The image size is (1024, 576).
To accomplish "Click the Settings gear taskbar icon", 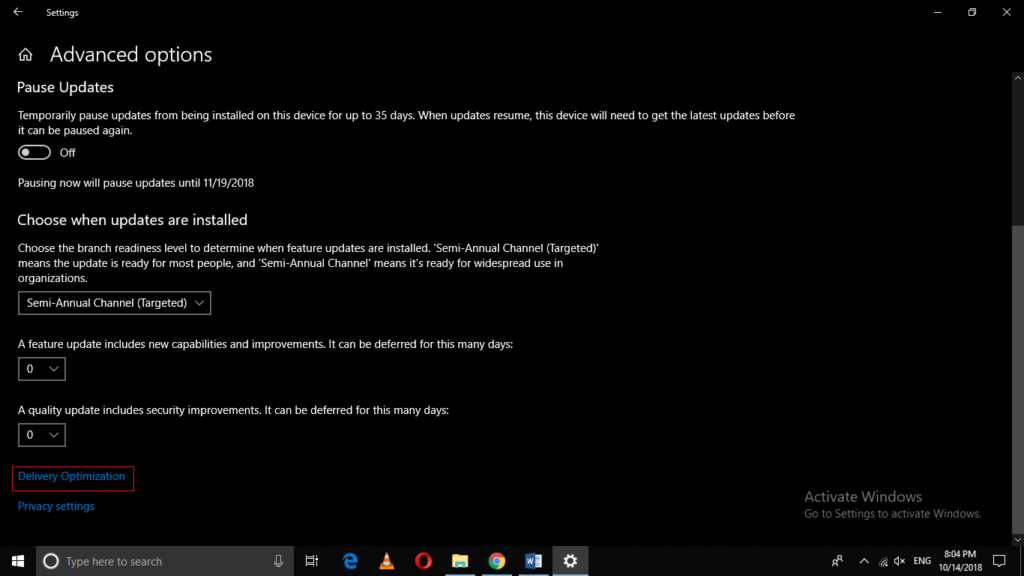I will 570,561.
